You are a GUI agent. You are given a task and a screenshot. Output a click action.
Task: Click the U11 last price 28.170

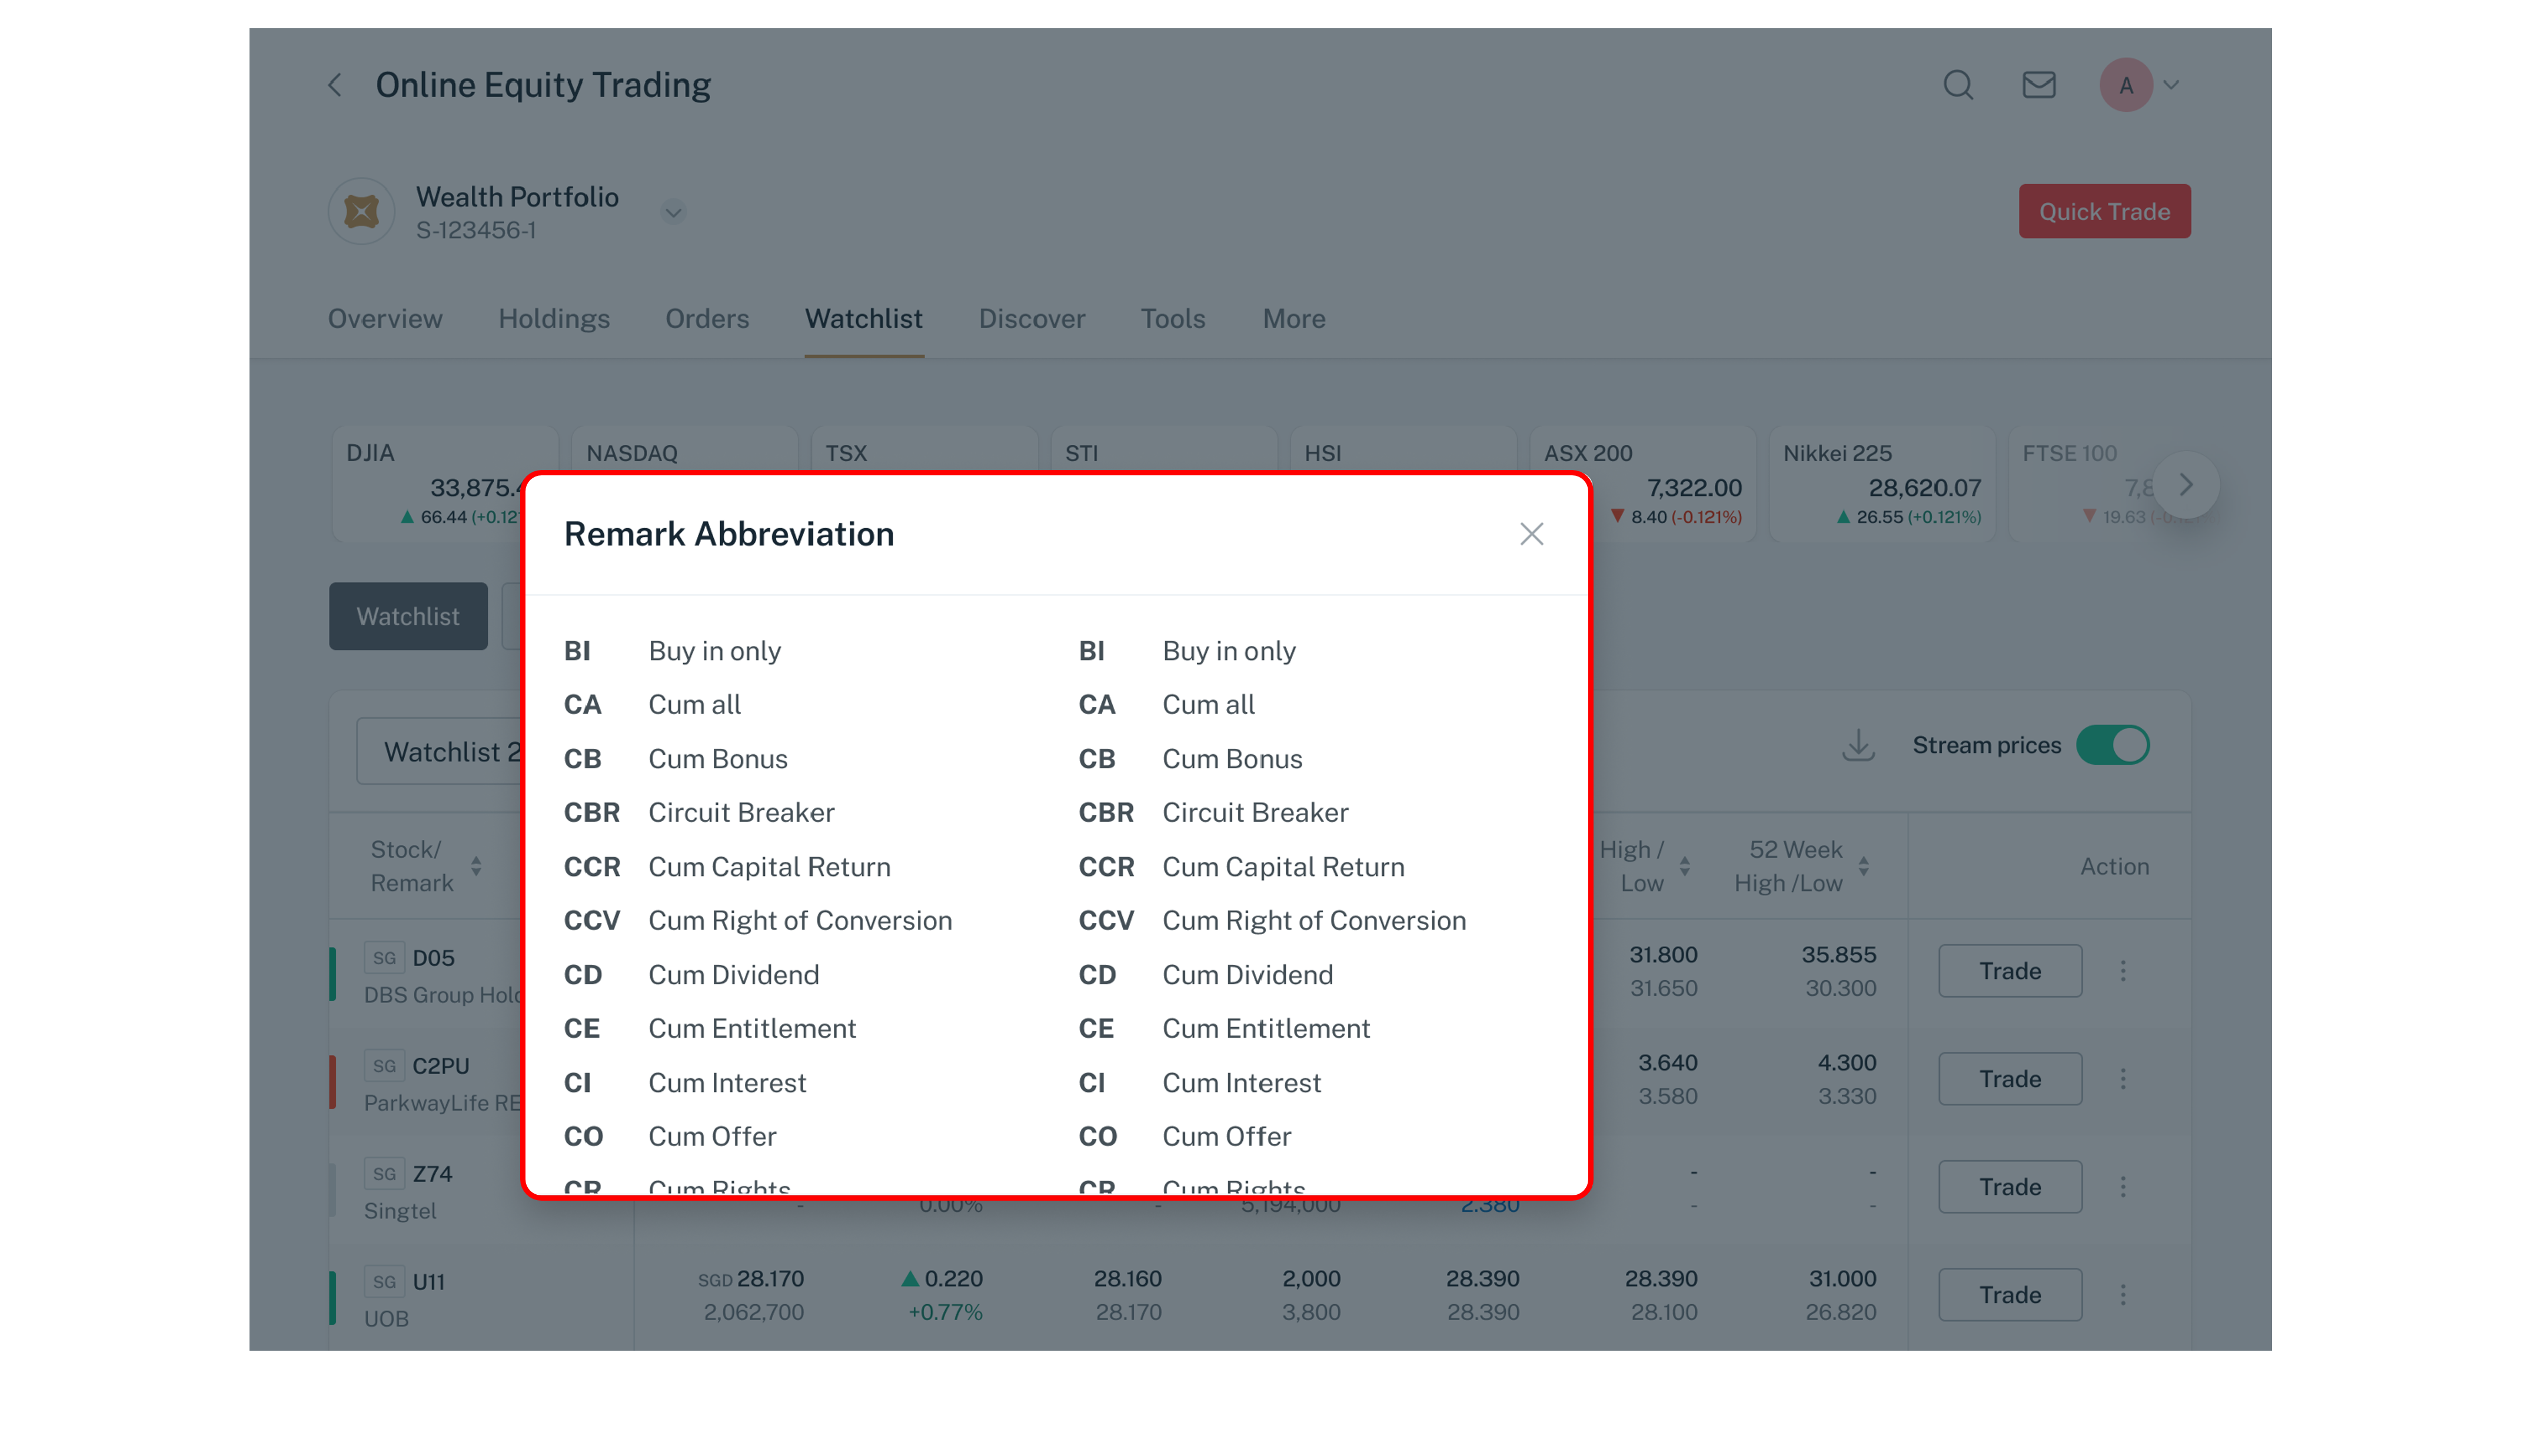tap(770, 1278)
